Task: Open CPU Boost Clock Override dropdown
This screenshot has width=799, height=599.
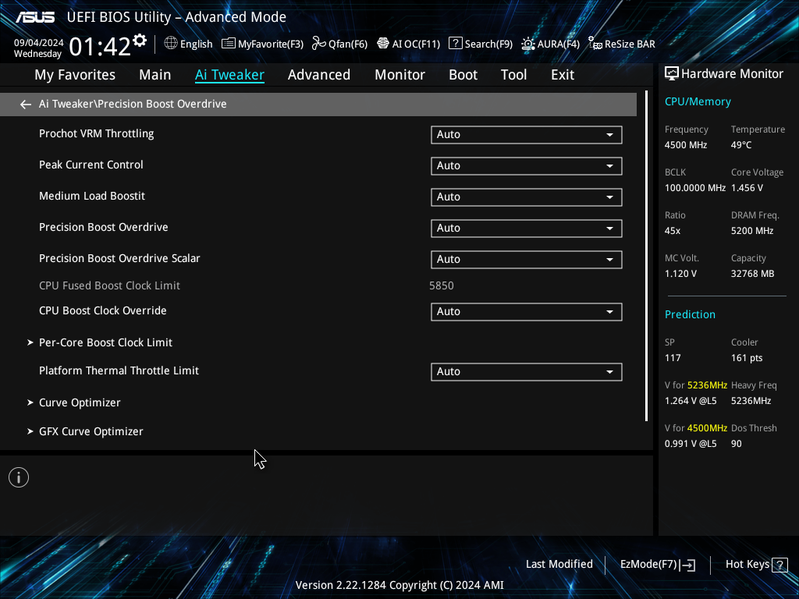Action: pos(526,311)
